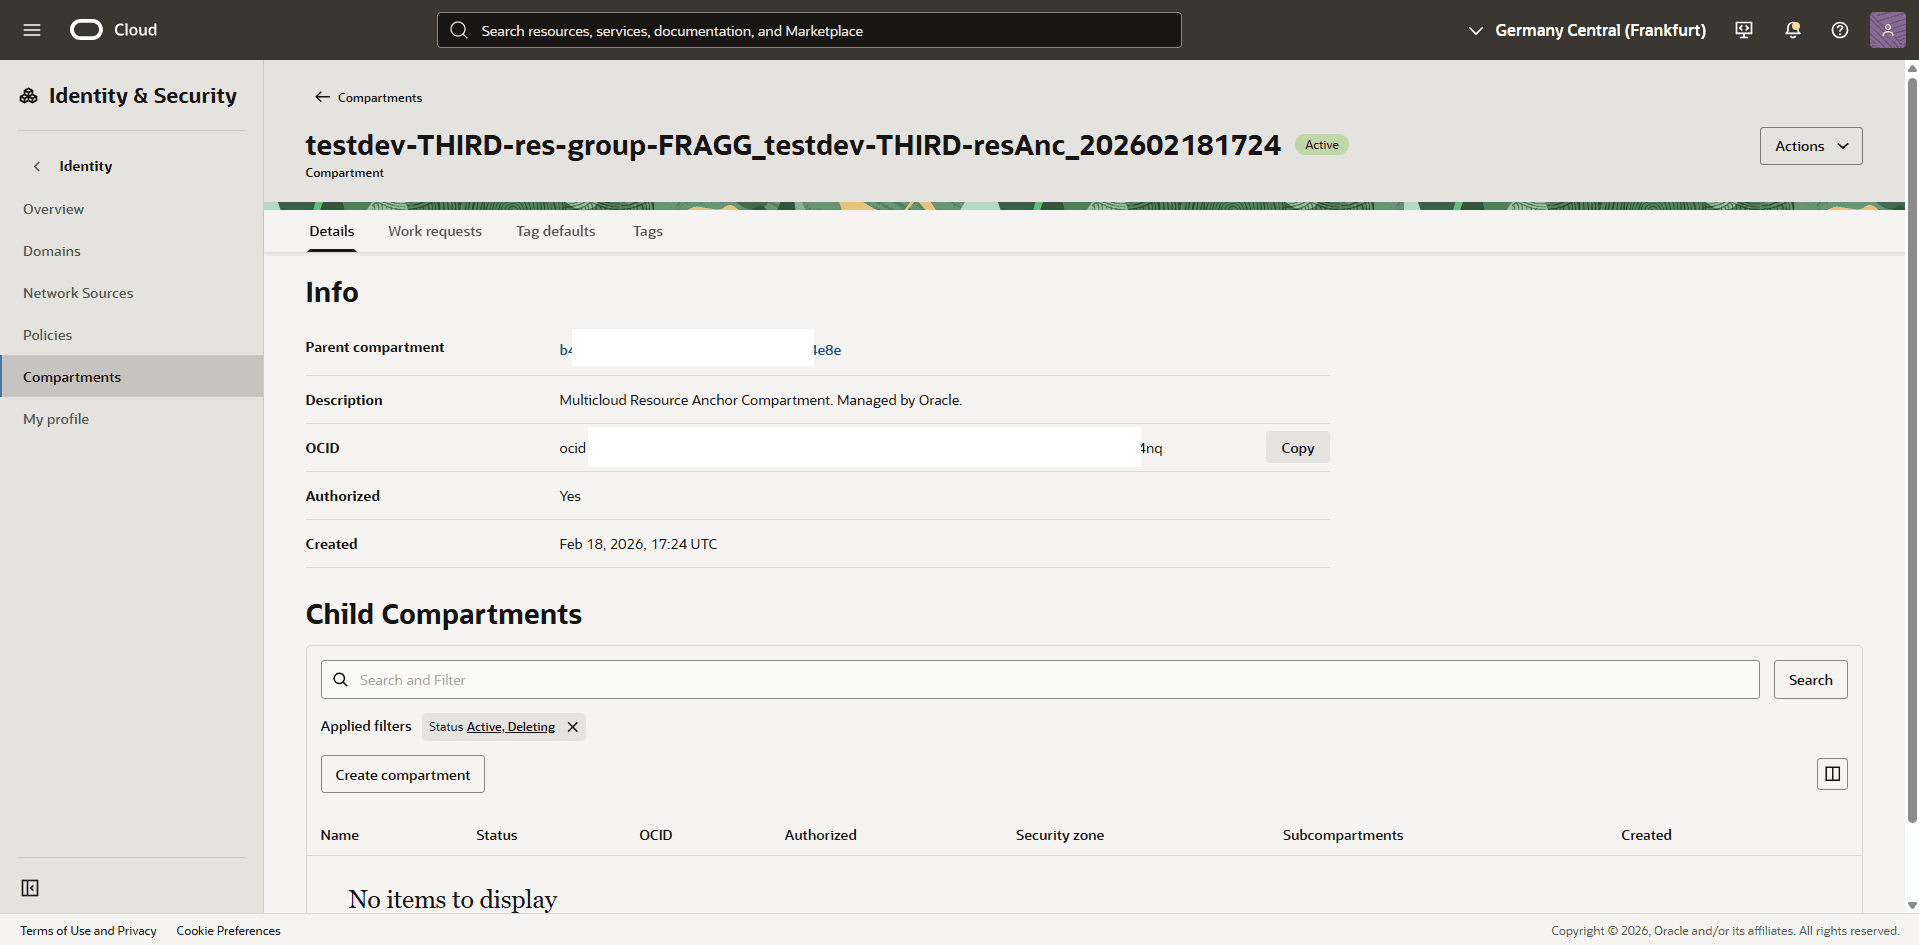This screenshot has width=1919, height=945.
Task: Open the manage columns icon
Action: pyautogui.click(x=1832, y=774)
